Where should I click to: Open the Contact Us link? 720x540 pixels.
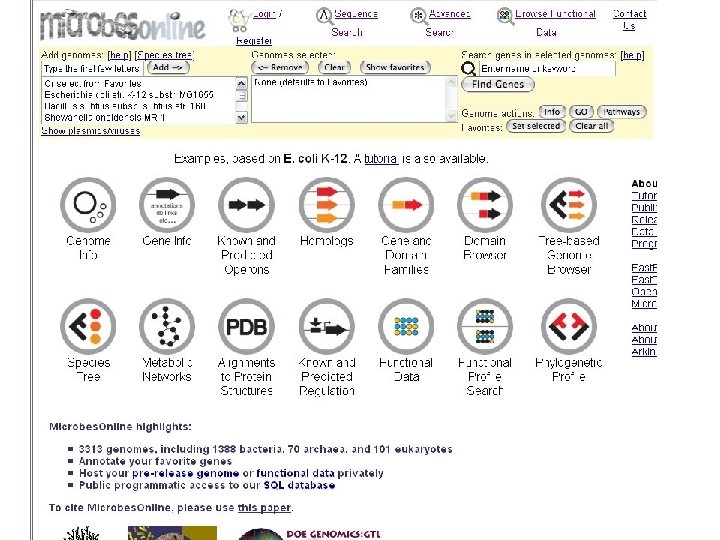pyautogui.click(x=630, y=20)
